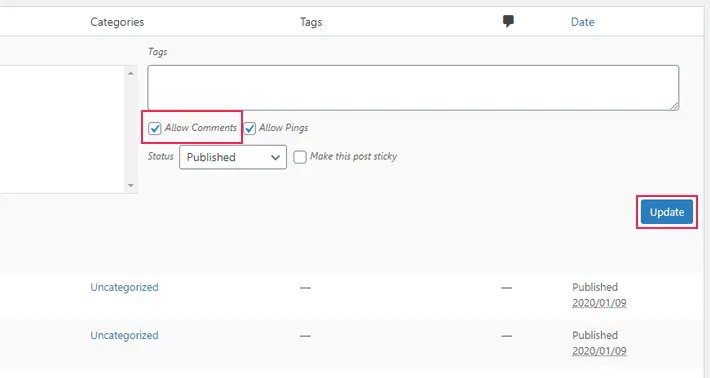
Task: Open the Status dropdown showing Published
Action: pos(233,157)
